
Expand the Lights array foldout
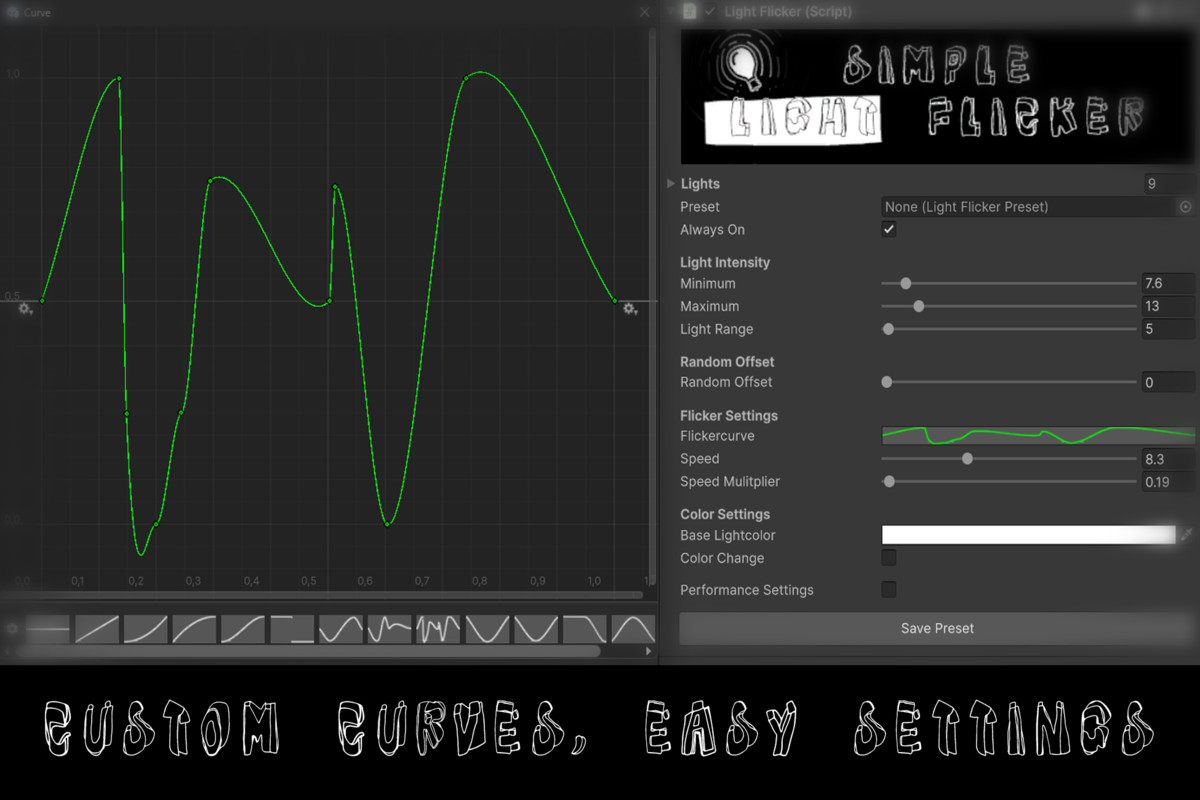click(x=670, y=183)
